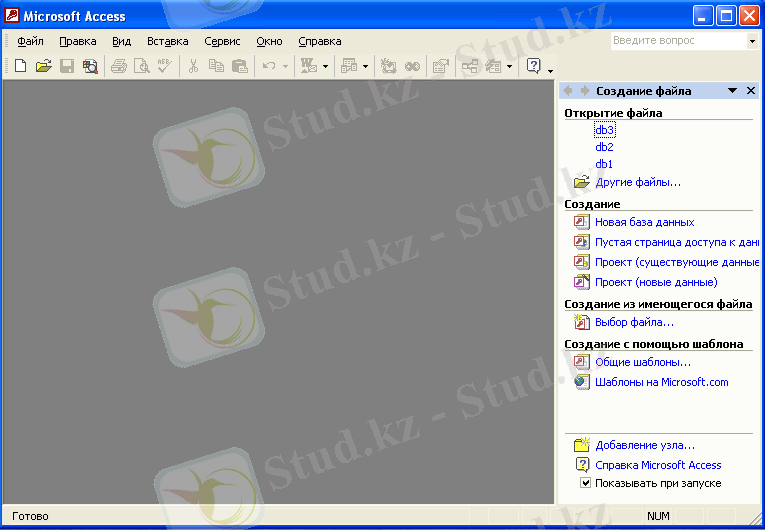Screen dimensions: 765x530
Task: Click the New database toolbar icon
Action: tap(20, 66)
